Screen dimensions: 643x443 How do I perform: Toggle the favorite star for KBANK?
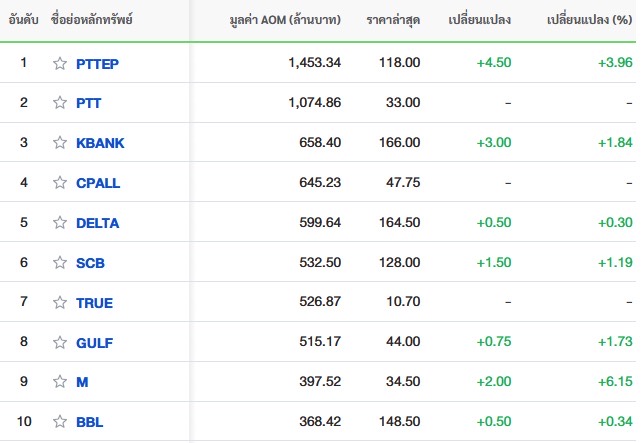pos(60,143)
